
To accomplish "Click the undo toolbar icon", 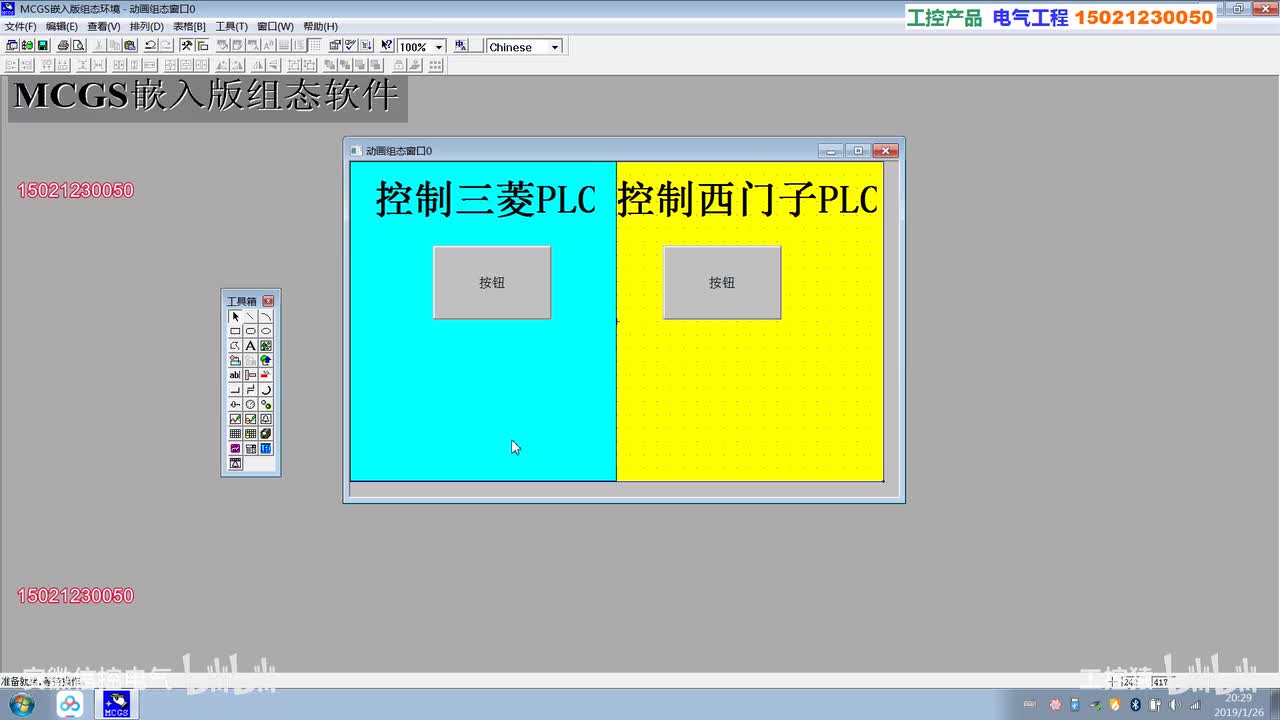I will tap(151, 46).
